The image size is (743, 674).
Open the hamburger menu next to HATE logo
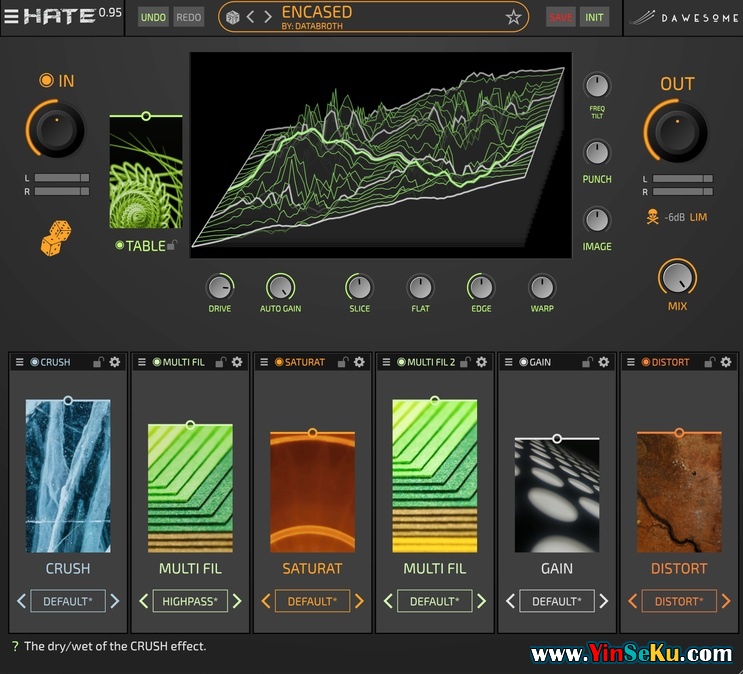(x=11, y=17)
